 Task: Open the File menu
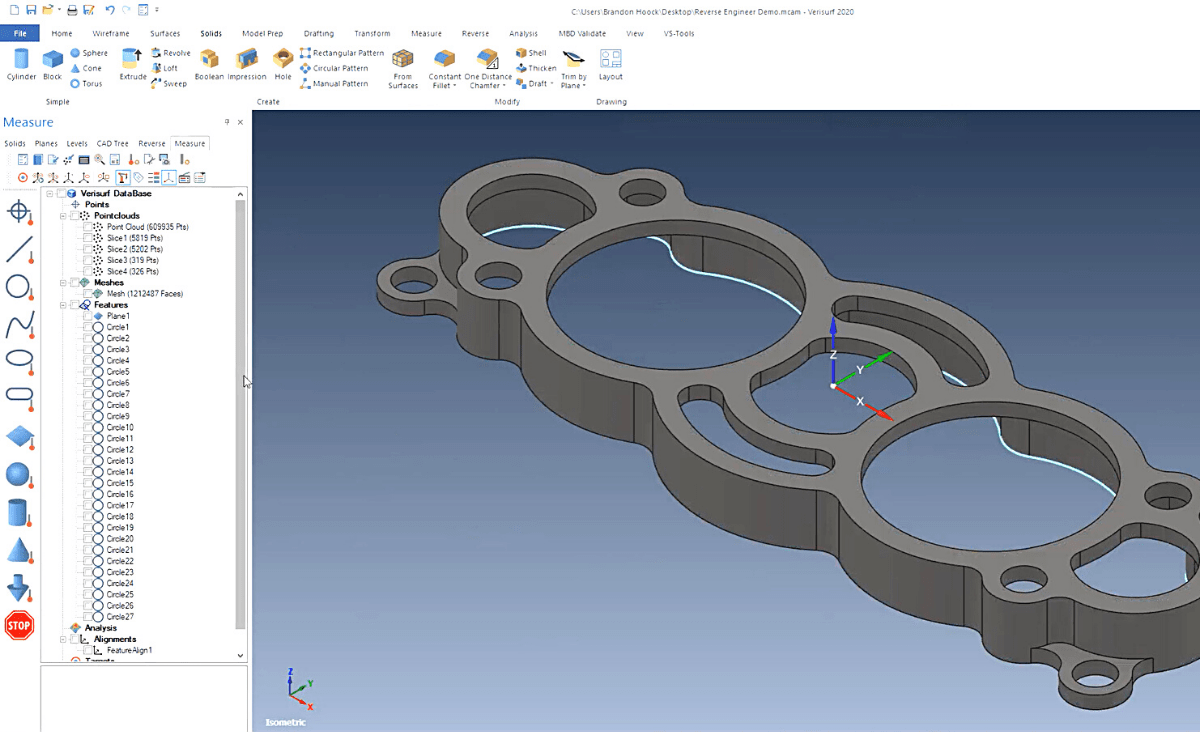coord(20,33)
